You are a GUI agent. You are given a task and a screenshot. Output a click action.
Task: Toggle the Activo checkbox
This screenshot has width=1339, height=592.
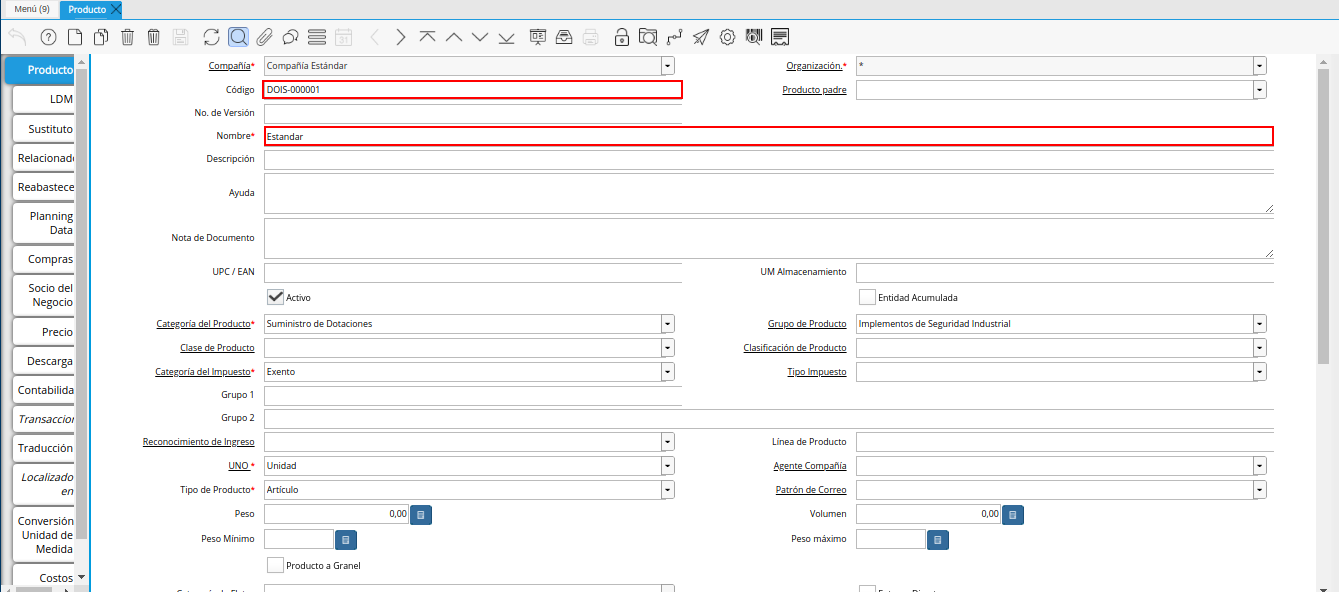pos(276,297)
